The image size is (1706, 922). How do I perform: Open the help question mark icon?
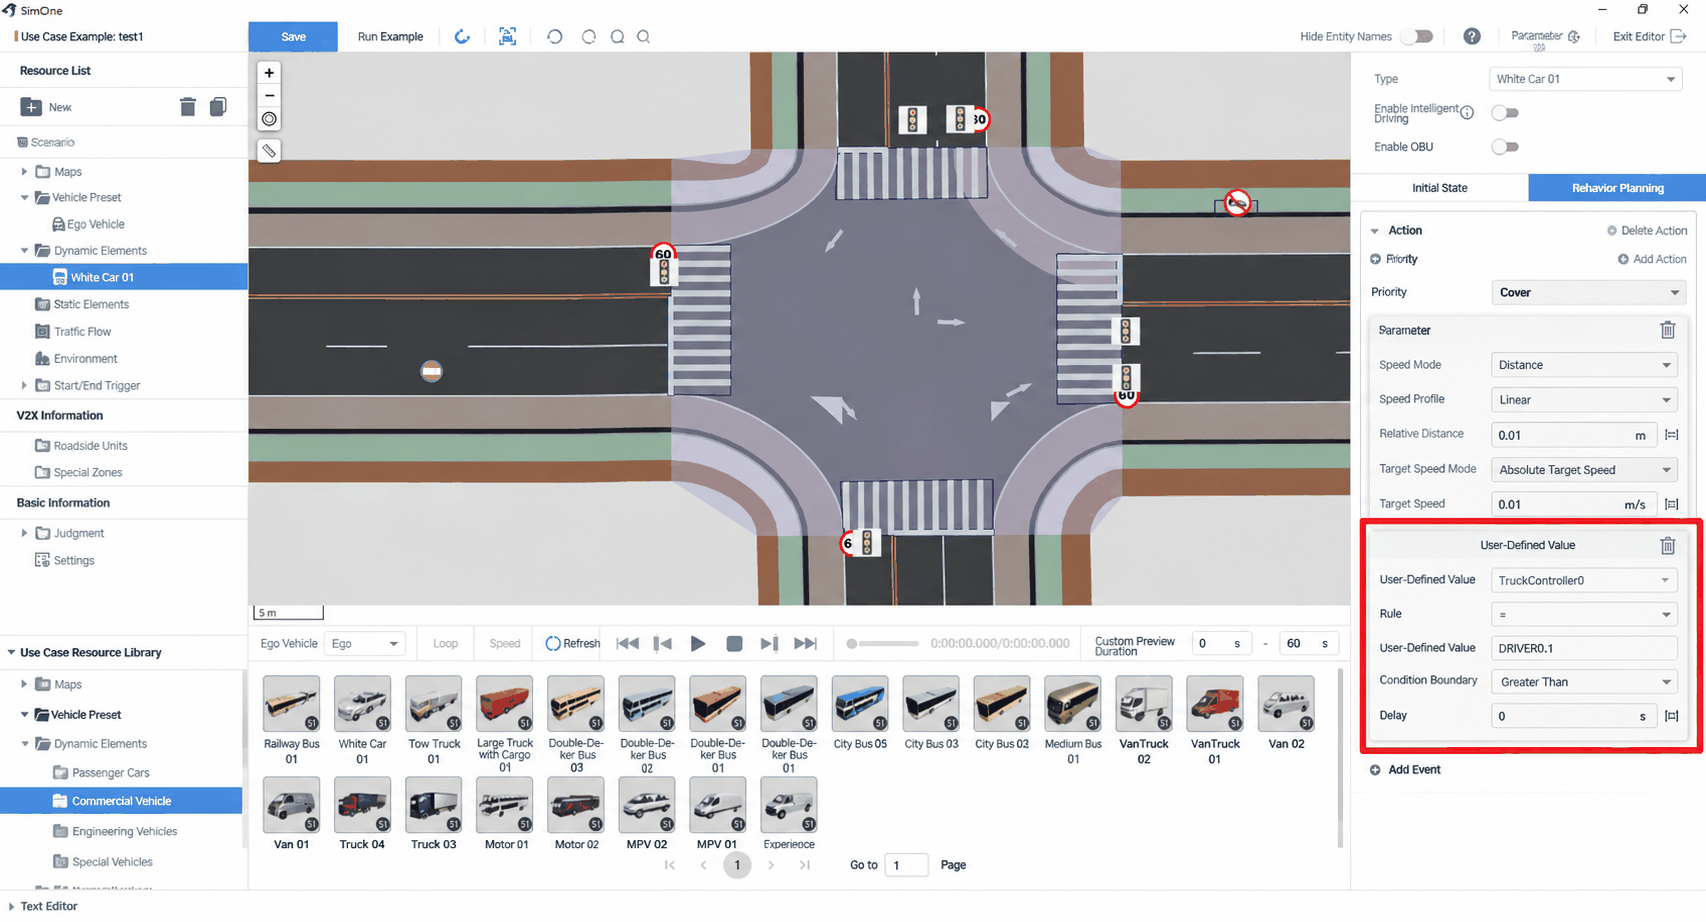[x=1472, y=36]
